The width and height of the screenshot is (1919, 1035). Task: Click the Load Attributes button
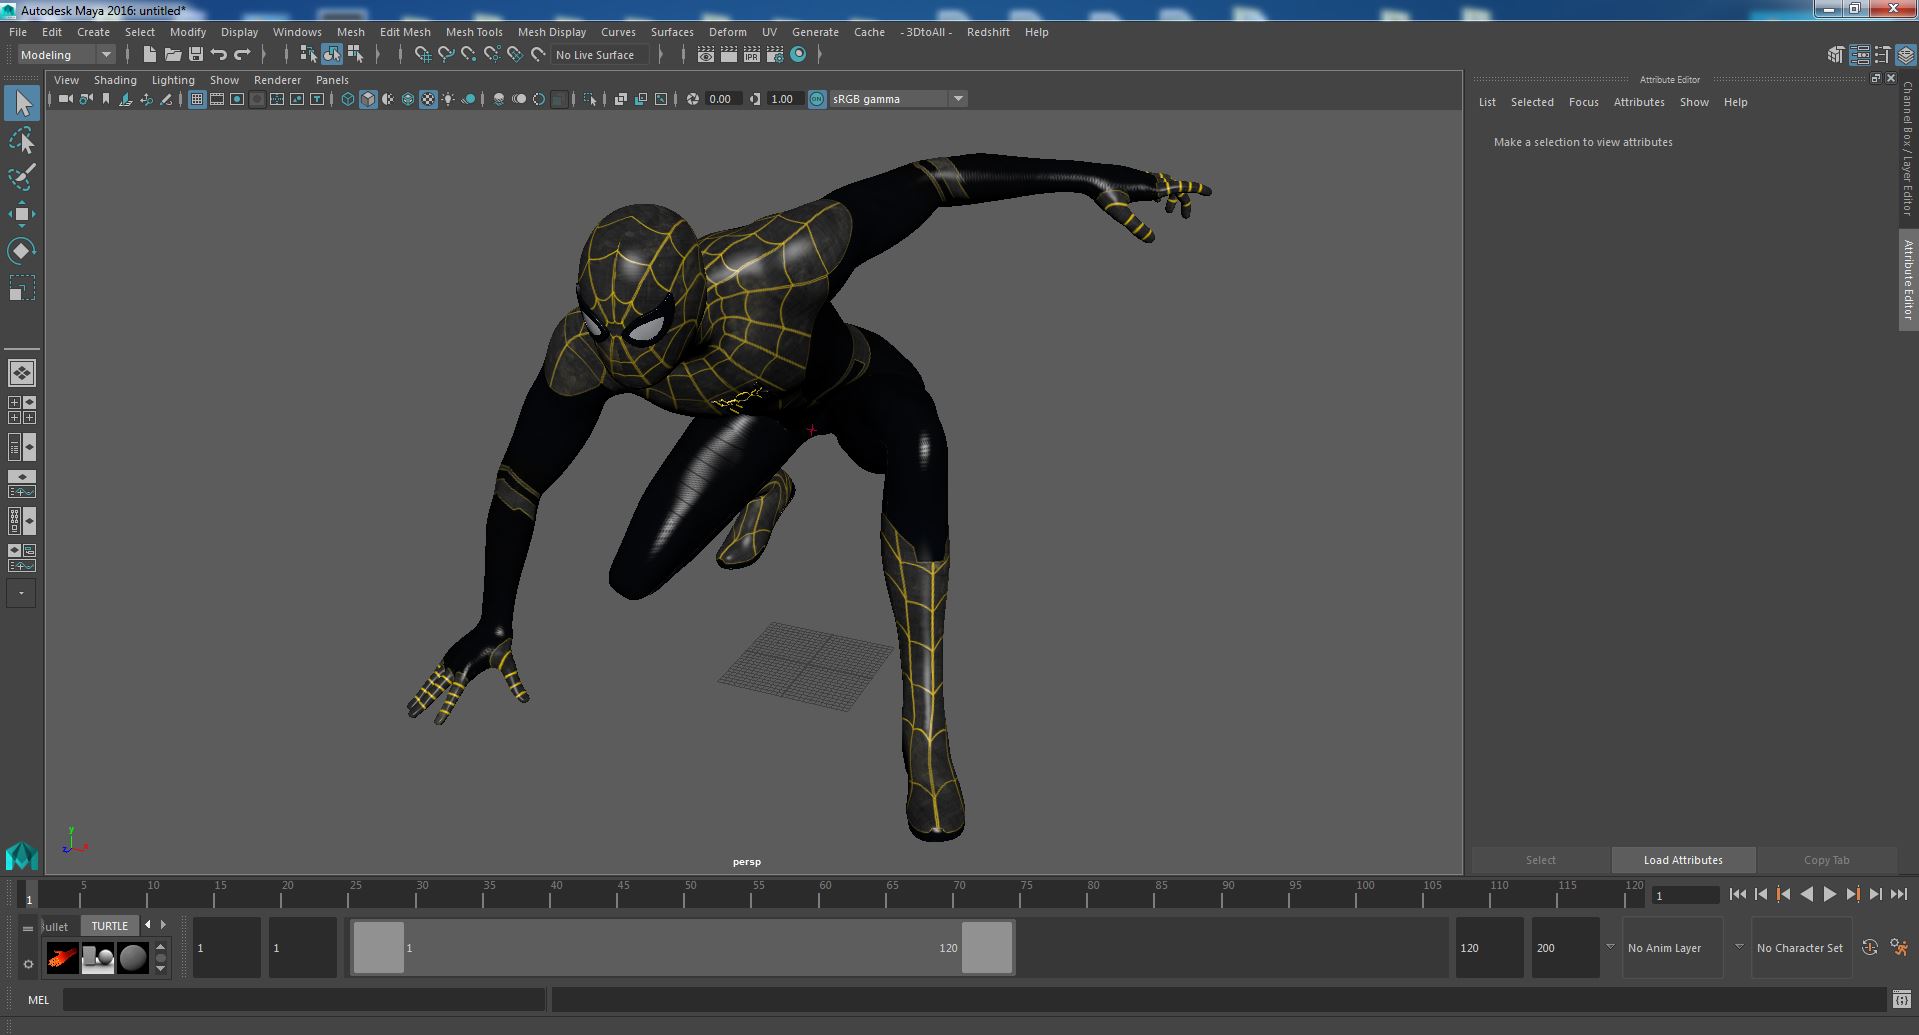1683,860
